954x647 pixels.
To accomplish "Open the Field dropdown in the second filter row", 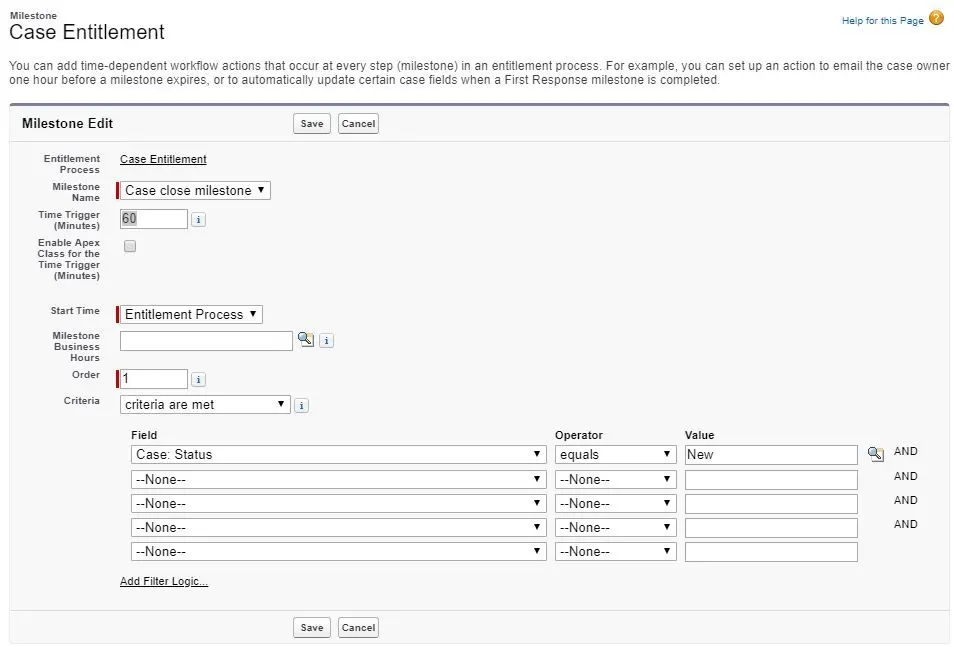I will coord(338,480).
